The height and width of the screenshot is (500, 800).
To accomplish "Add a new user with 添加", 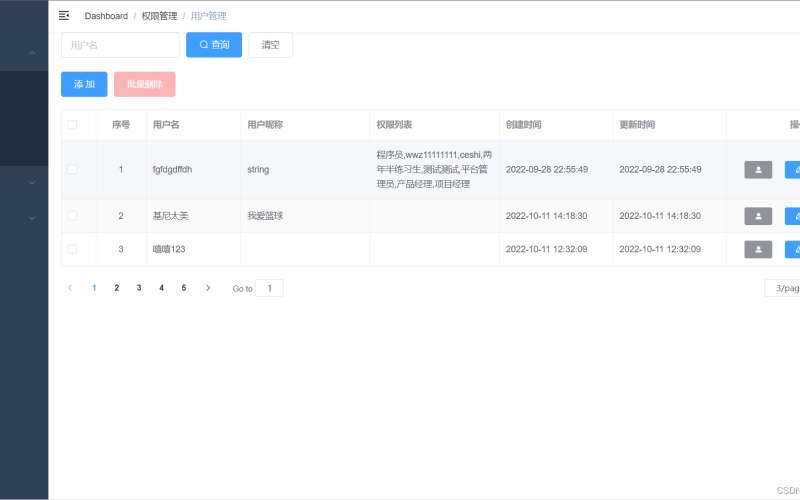I will point(84,84).
